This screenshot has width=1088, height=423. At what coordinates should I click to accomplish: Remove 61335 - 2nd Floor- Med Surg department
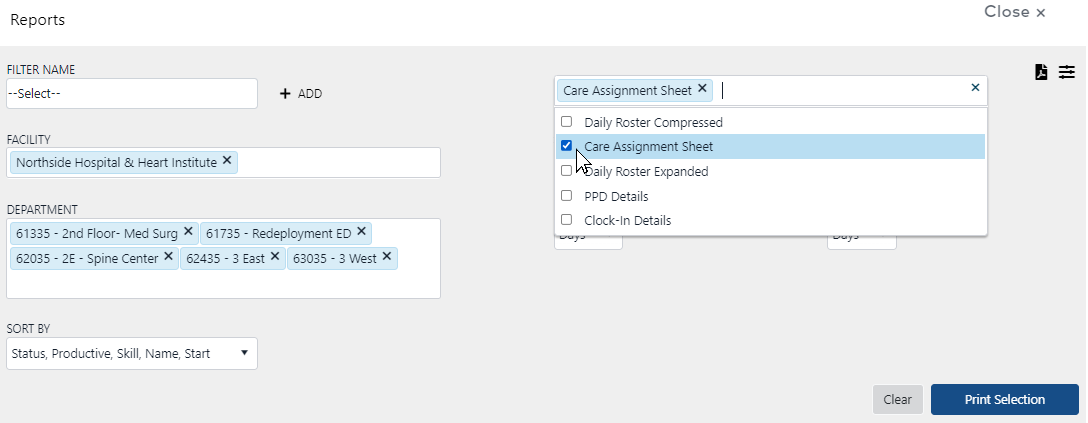point(188,232)
